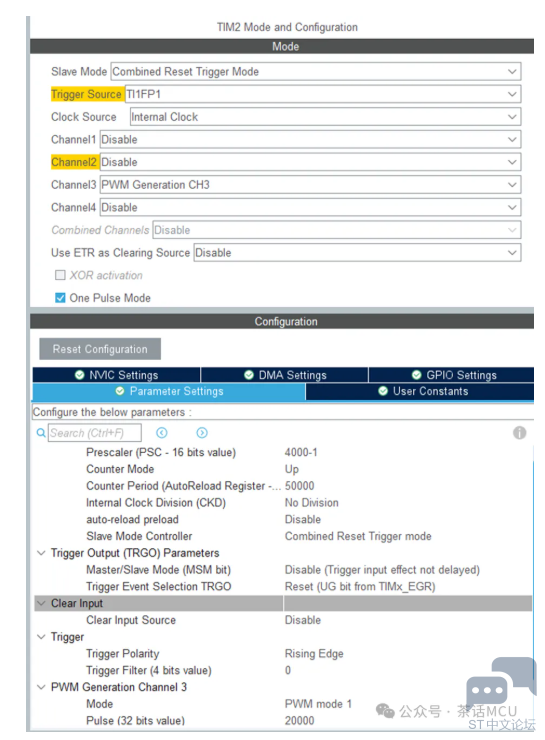Viewport: 545px width, 740px height.
Task: Go to previous search result arrow
Action: tap(162, 433)
